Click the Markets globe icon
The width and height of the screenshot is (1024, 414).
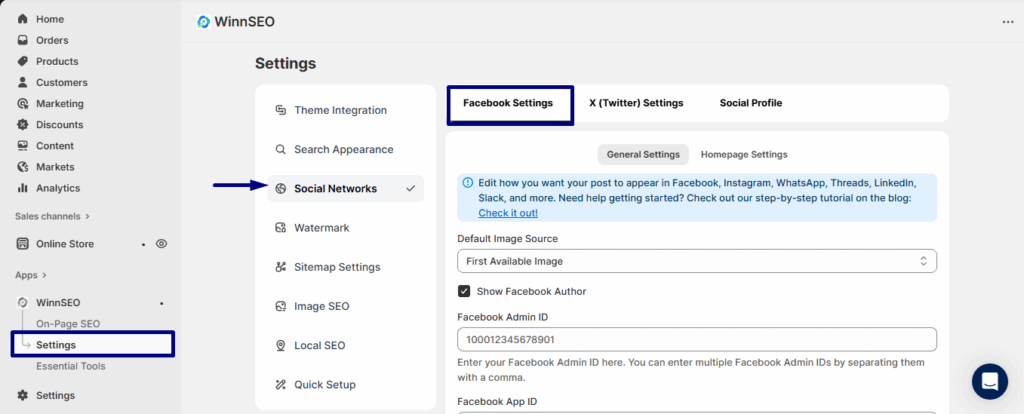coord(23,167)
